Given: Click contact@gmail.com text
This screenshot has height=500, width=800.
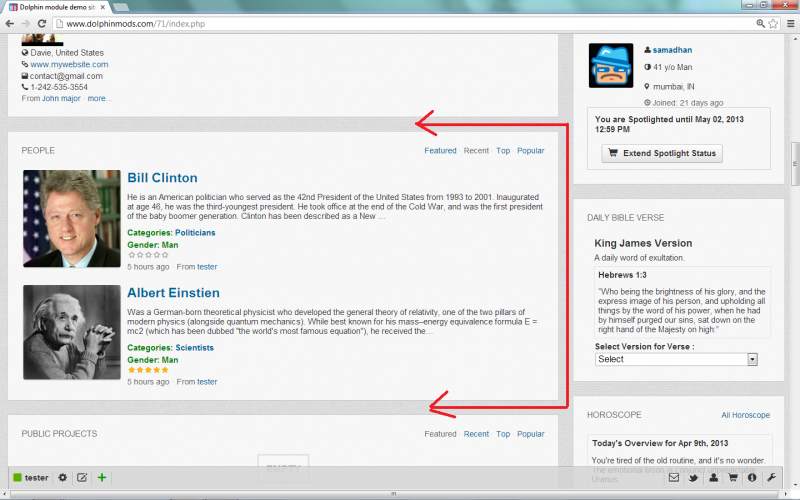Looking at the screenshot, I should (x=66, y=76).
